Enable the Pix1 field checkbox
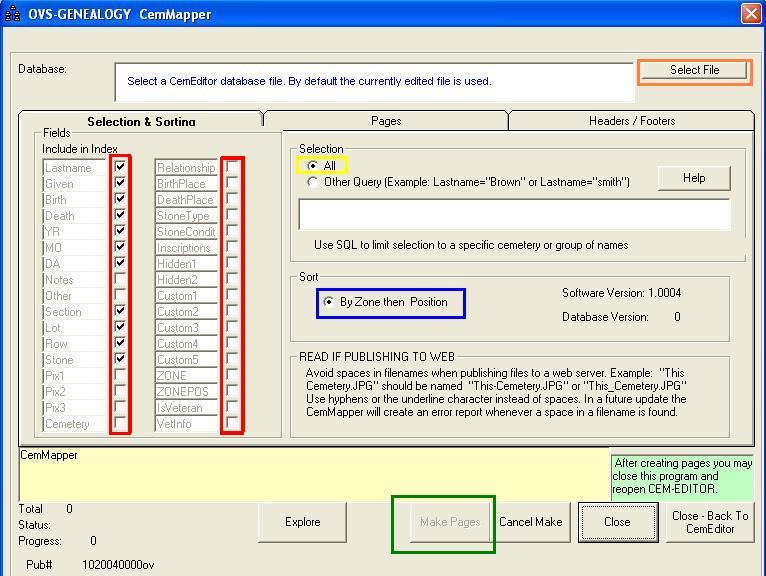 (120, 375)
